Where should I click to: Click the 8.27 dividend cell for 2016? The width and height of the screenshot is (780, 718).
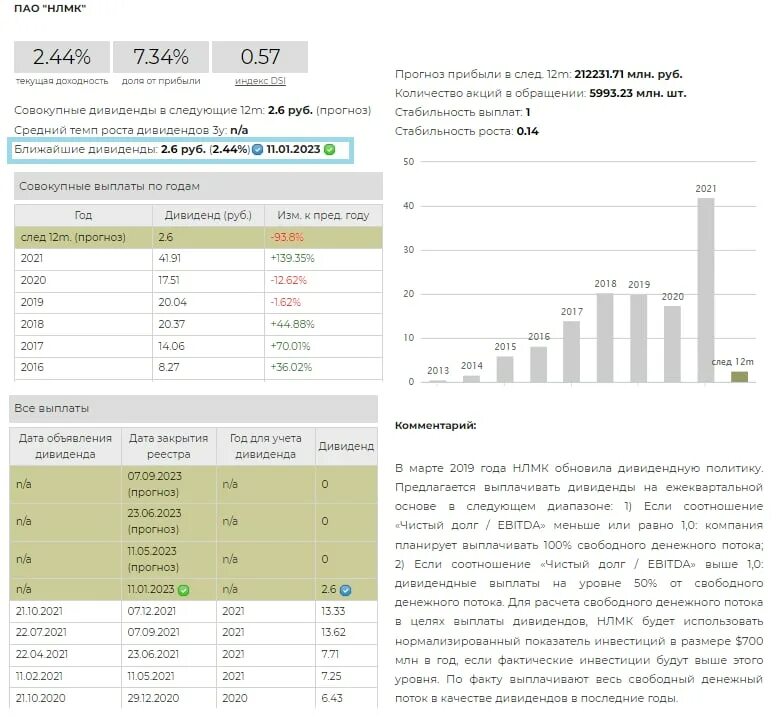[169, 367]
